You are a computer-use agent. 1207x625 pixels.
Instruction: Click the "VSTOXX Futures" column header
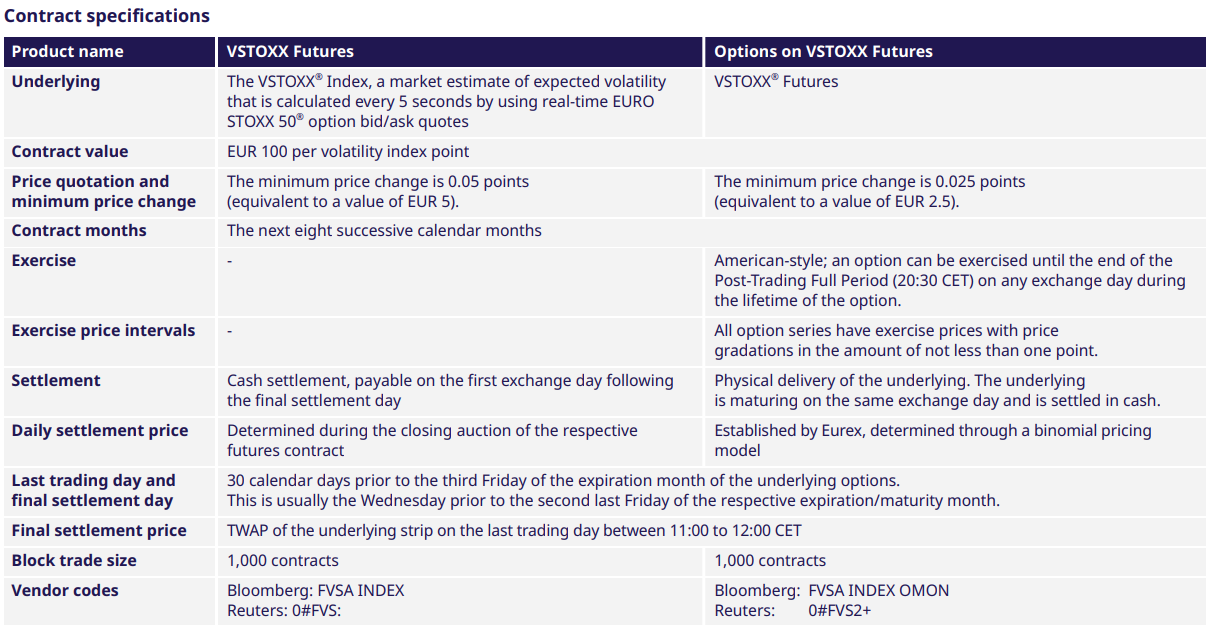(291, 52)
